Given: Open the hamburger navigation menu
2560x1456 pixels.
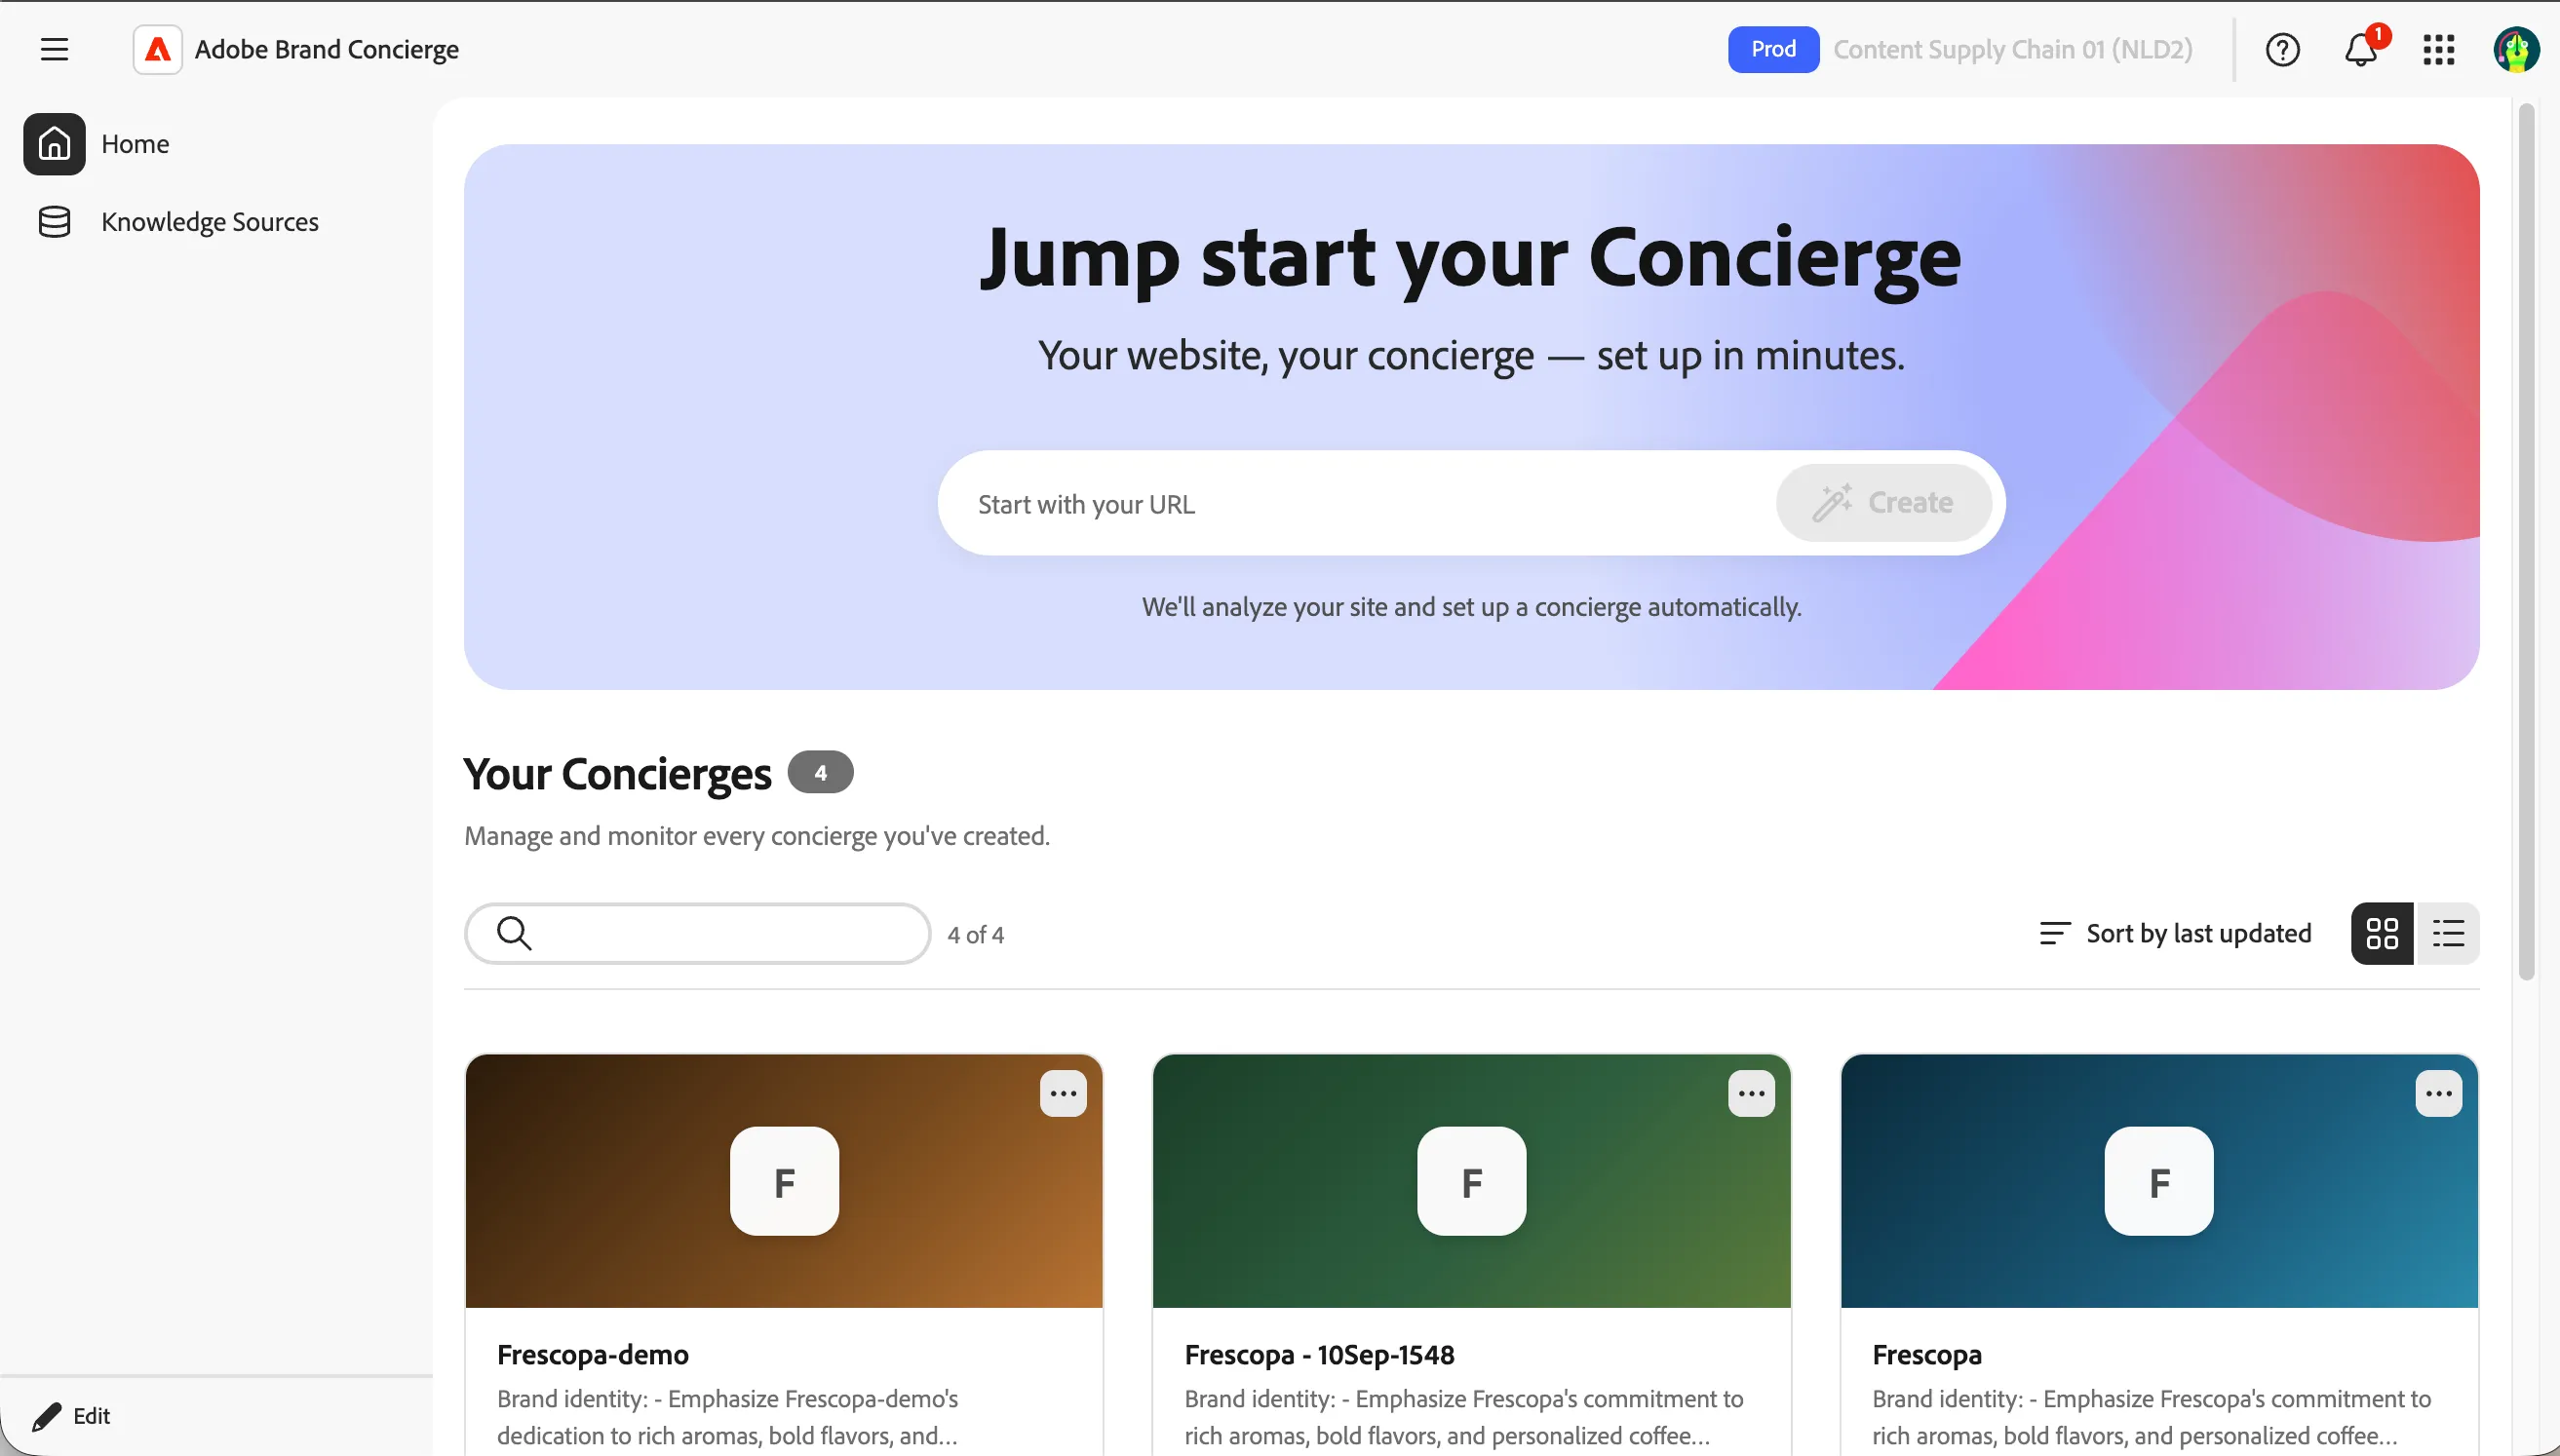Looking at the screenshot, I should click(x=54, y=49).
